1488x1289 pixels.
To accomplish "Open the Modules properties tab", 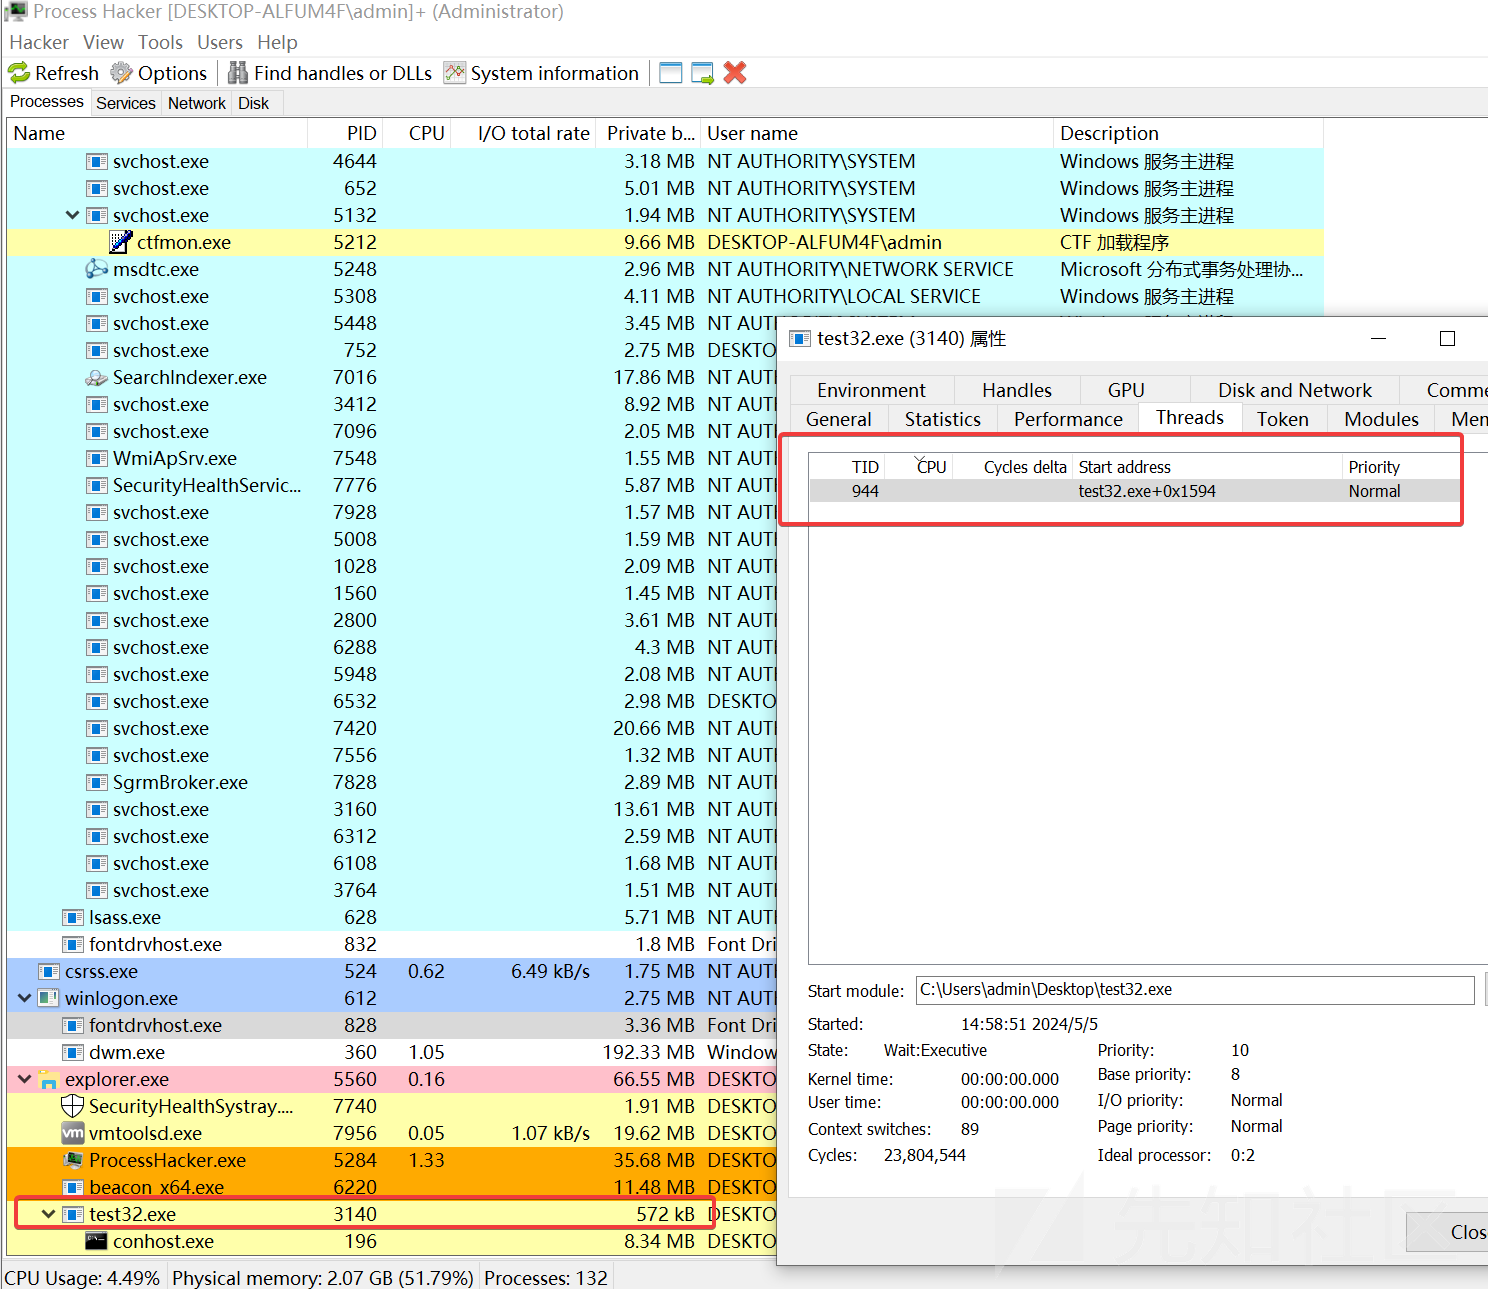I will tap(1381, 419).
